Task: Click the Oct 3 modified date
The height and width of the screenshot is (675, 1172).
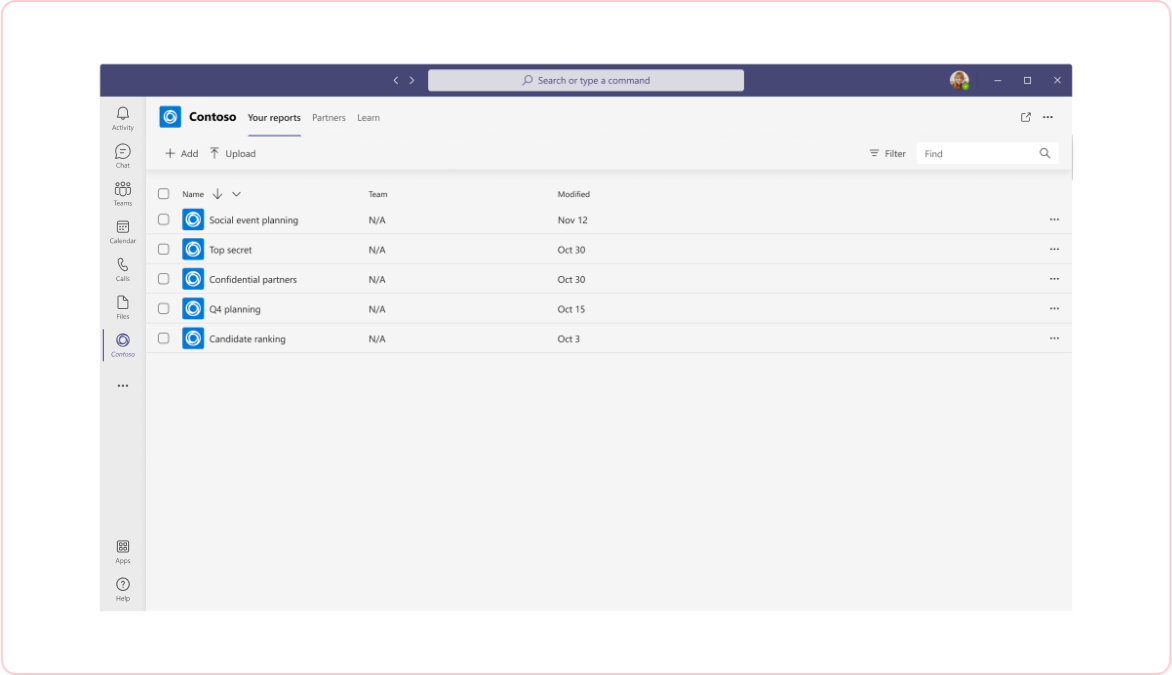Action: click(x=568, y=339)
